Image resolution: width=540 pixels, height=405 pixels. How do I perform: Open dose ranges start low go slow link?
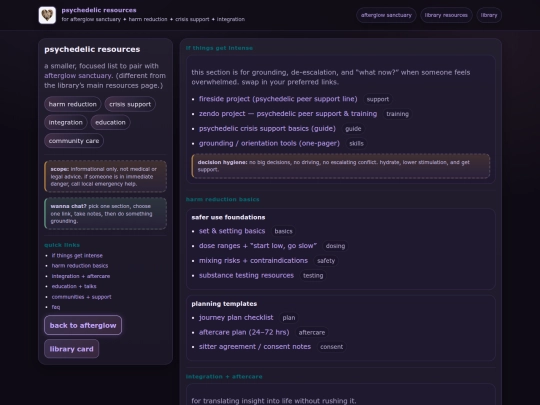[x=258, y=246]
